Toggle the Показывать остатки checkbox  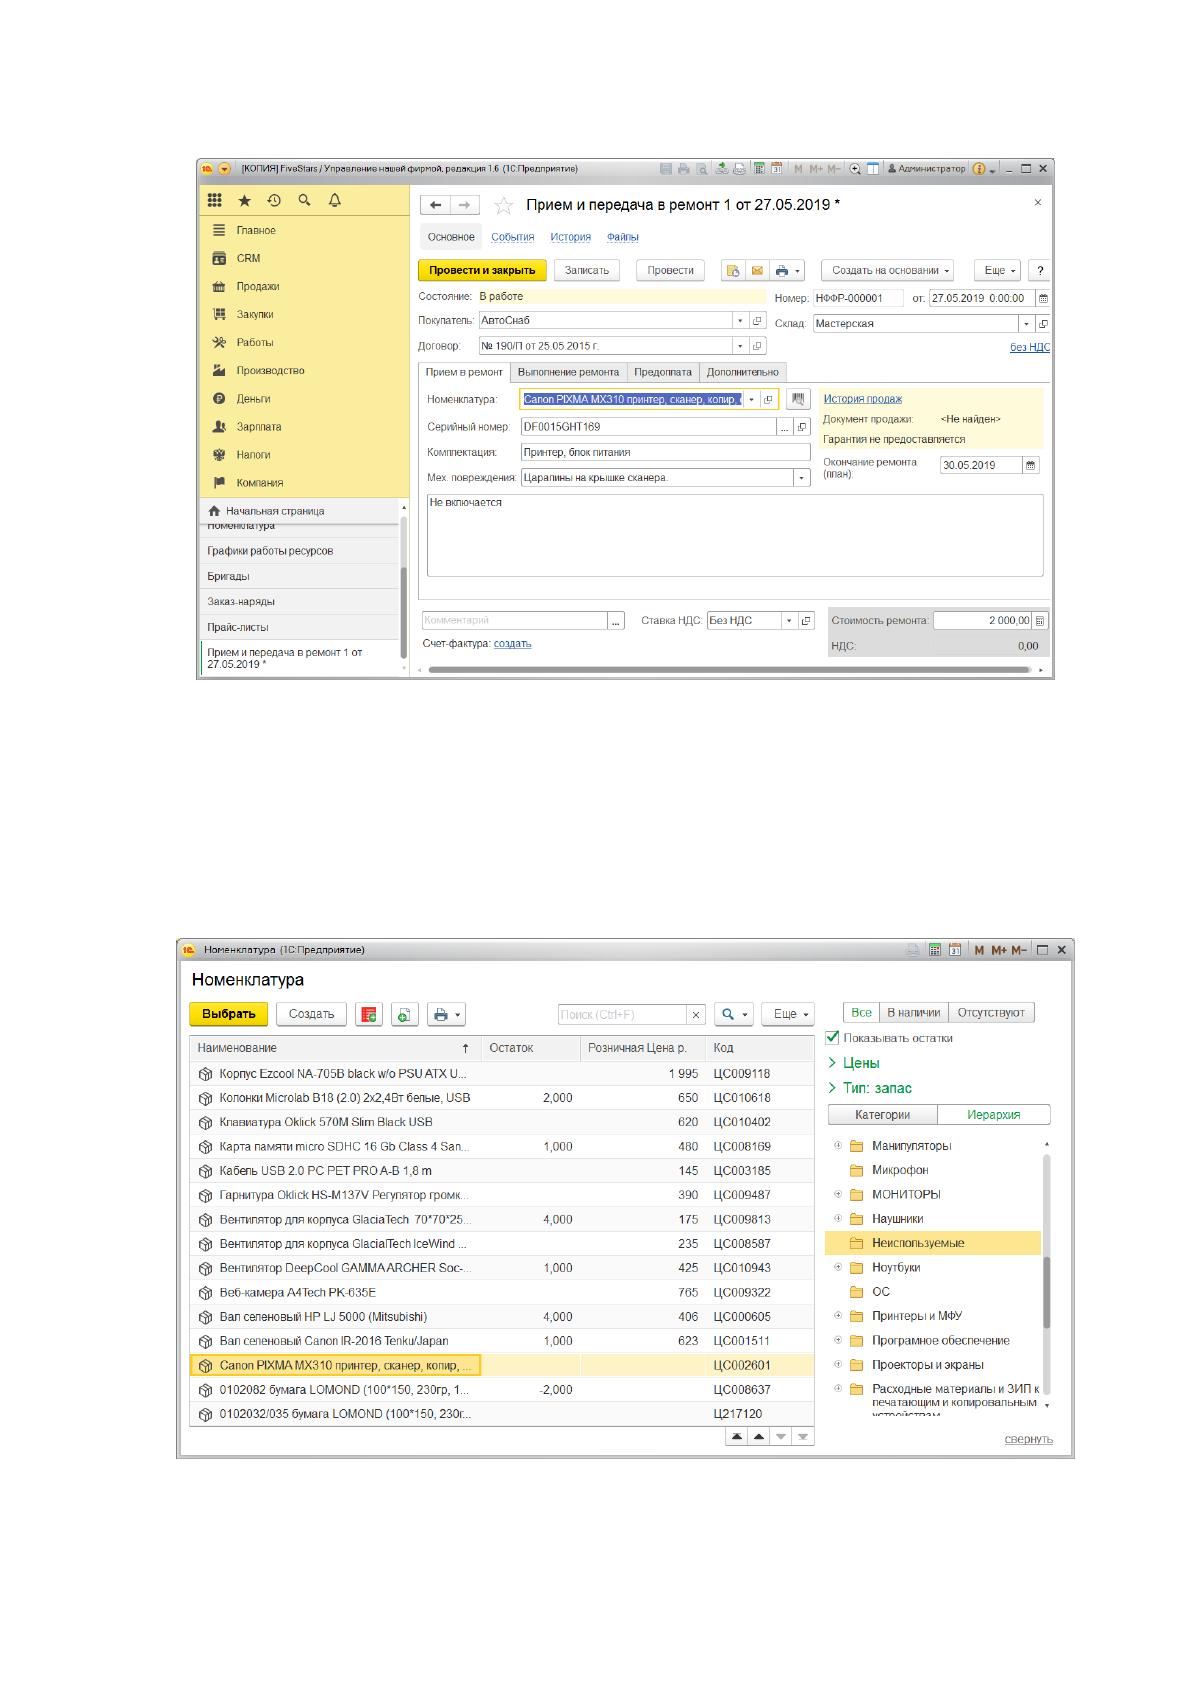click(x=833, y=1037)
